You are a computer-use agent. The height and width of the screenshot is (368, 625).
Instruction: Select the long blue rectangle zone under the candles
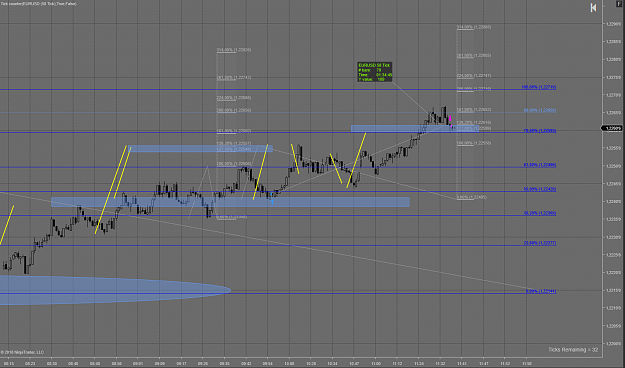click(x=230, y=202)
